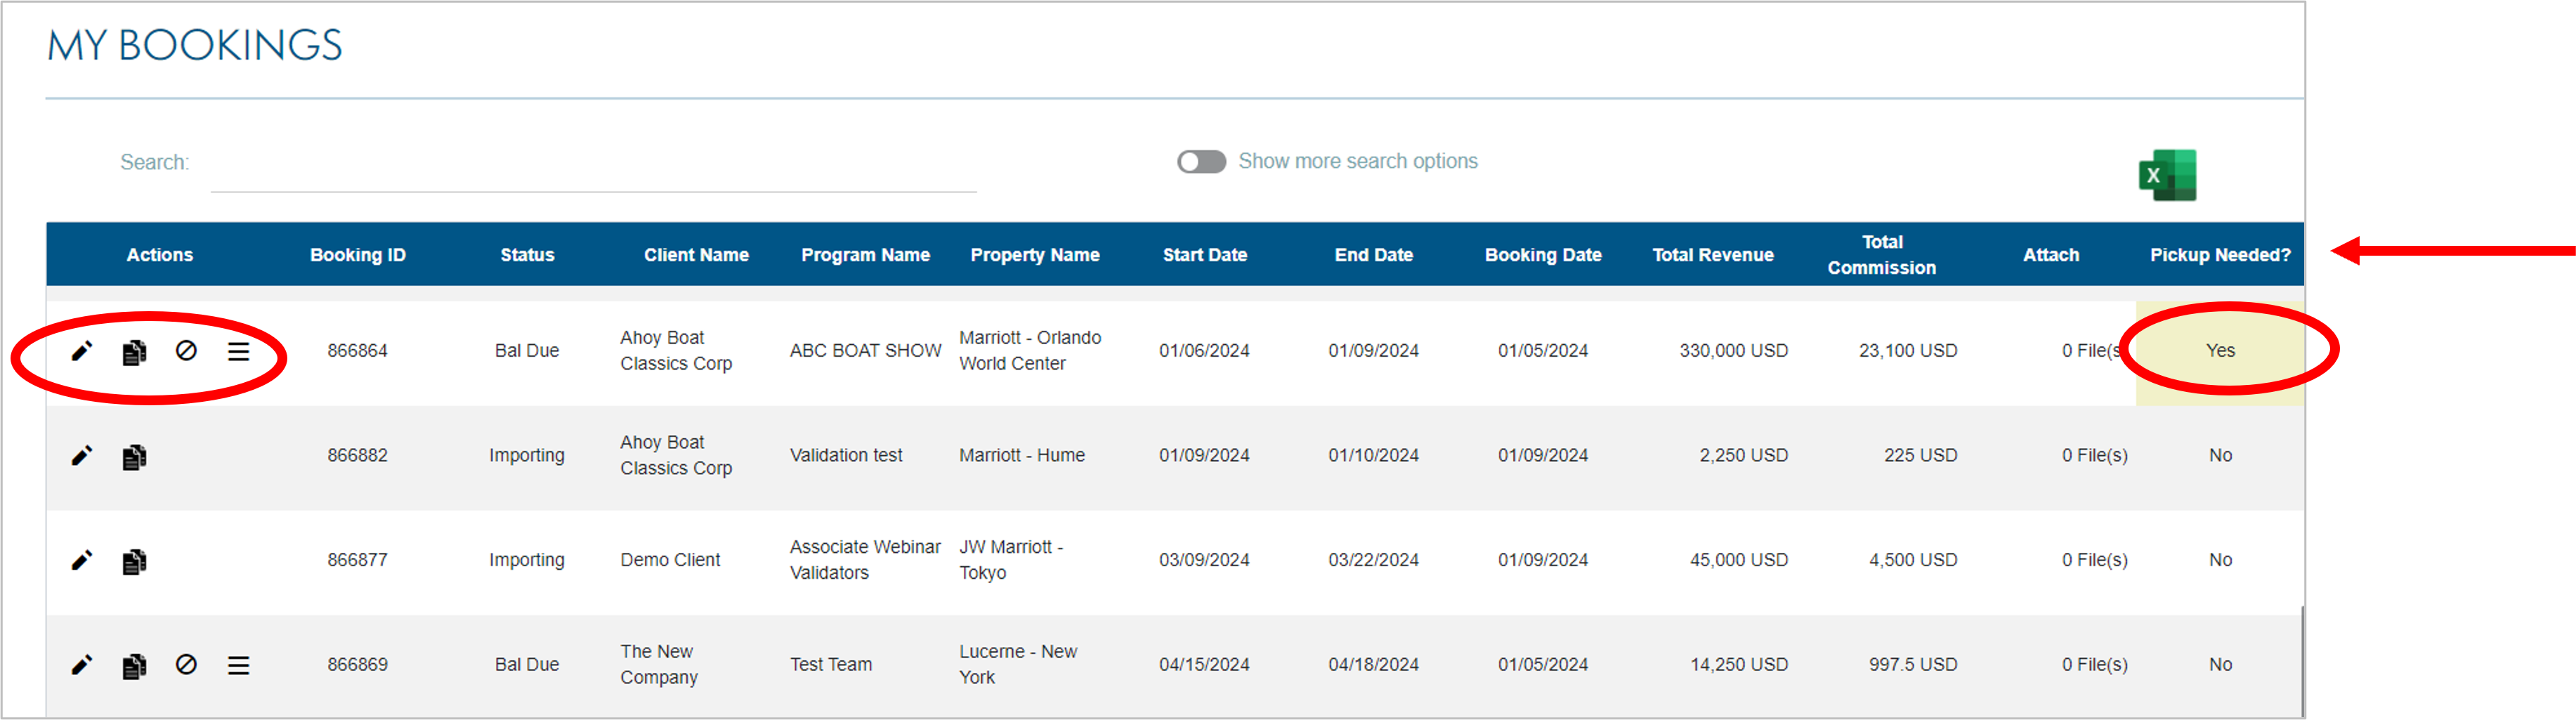Open the menu icon for booking 866864

click(238, 352)
